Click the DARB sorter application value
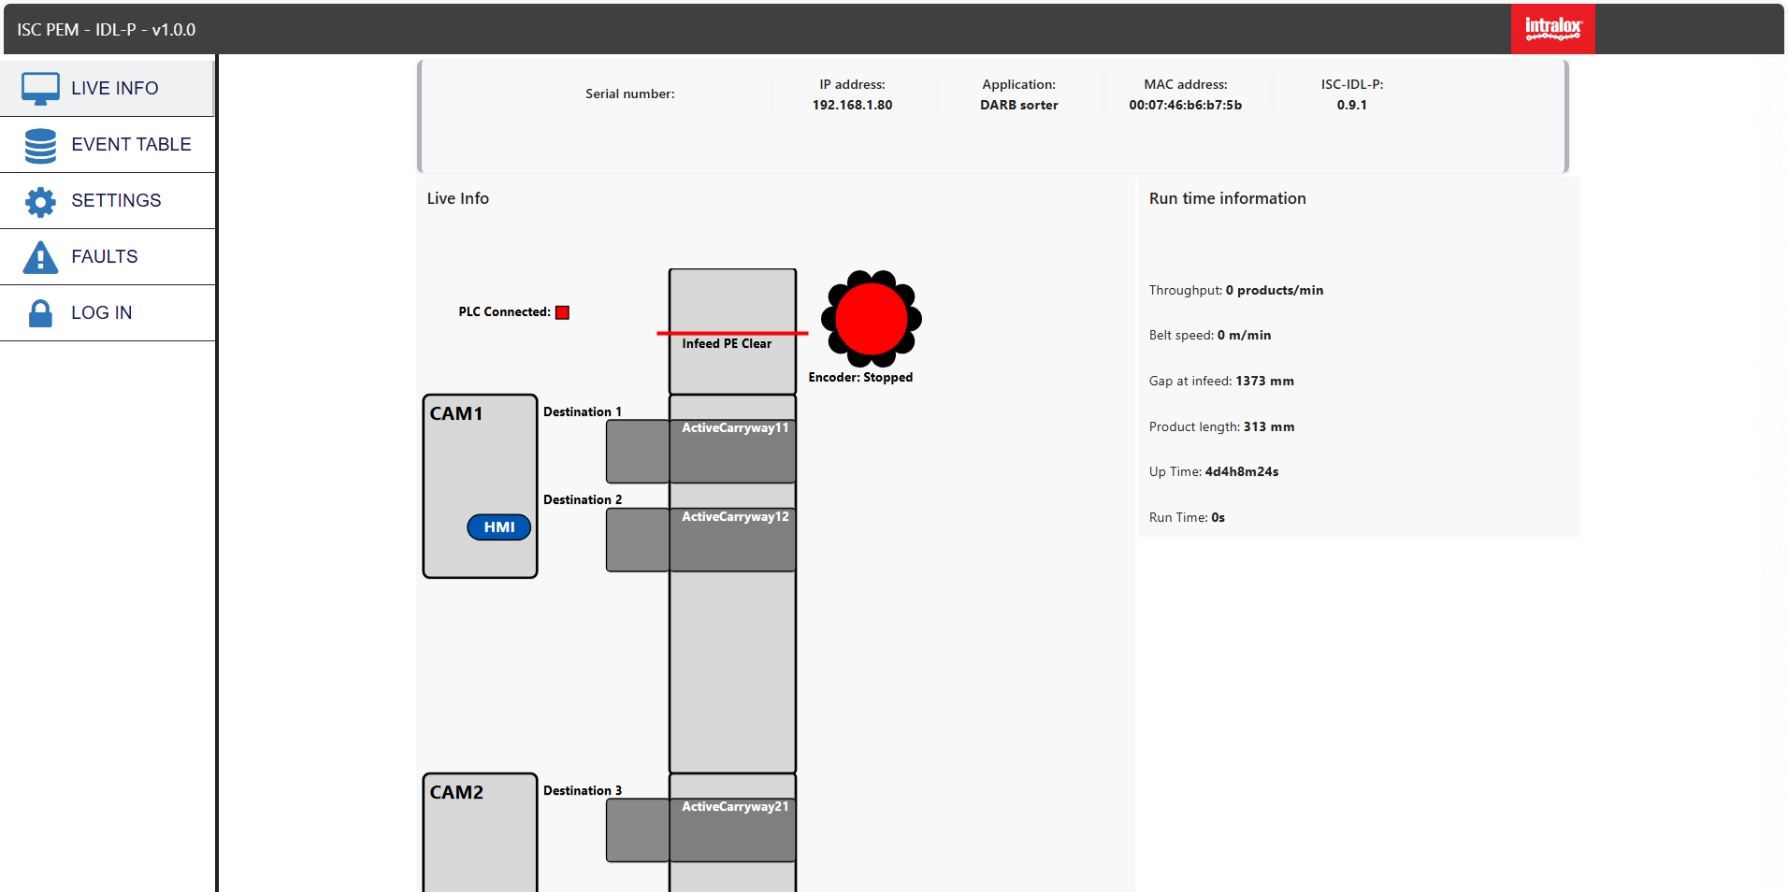 [x=1019, y=105]
